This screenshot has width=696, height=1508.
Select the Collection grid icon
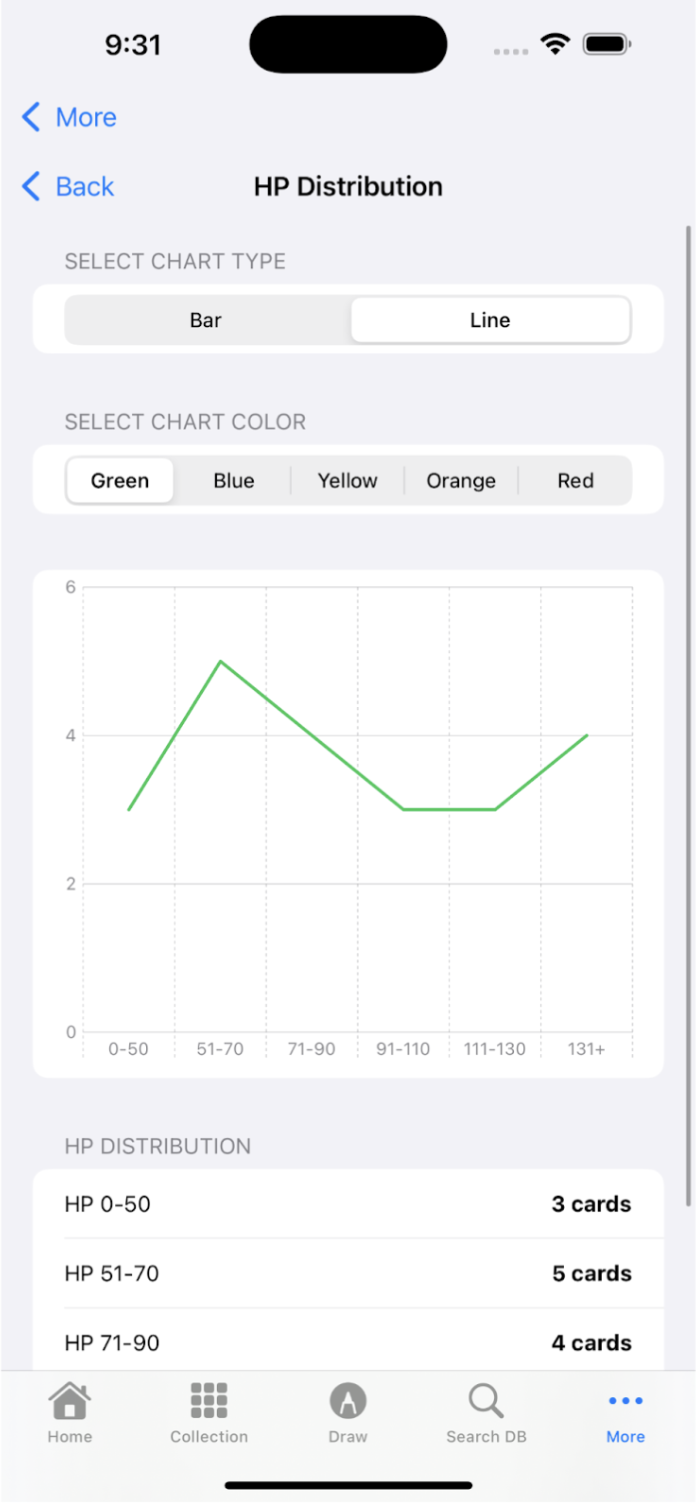coord(208,1400)
